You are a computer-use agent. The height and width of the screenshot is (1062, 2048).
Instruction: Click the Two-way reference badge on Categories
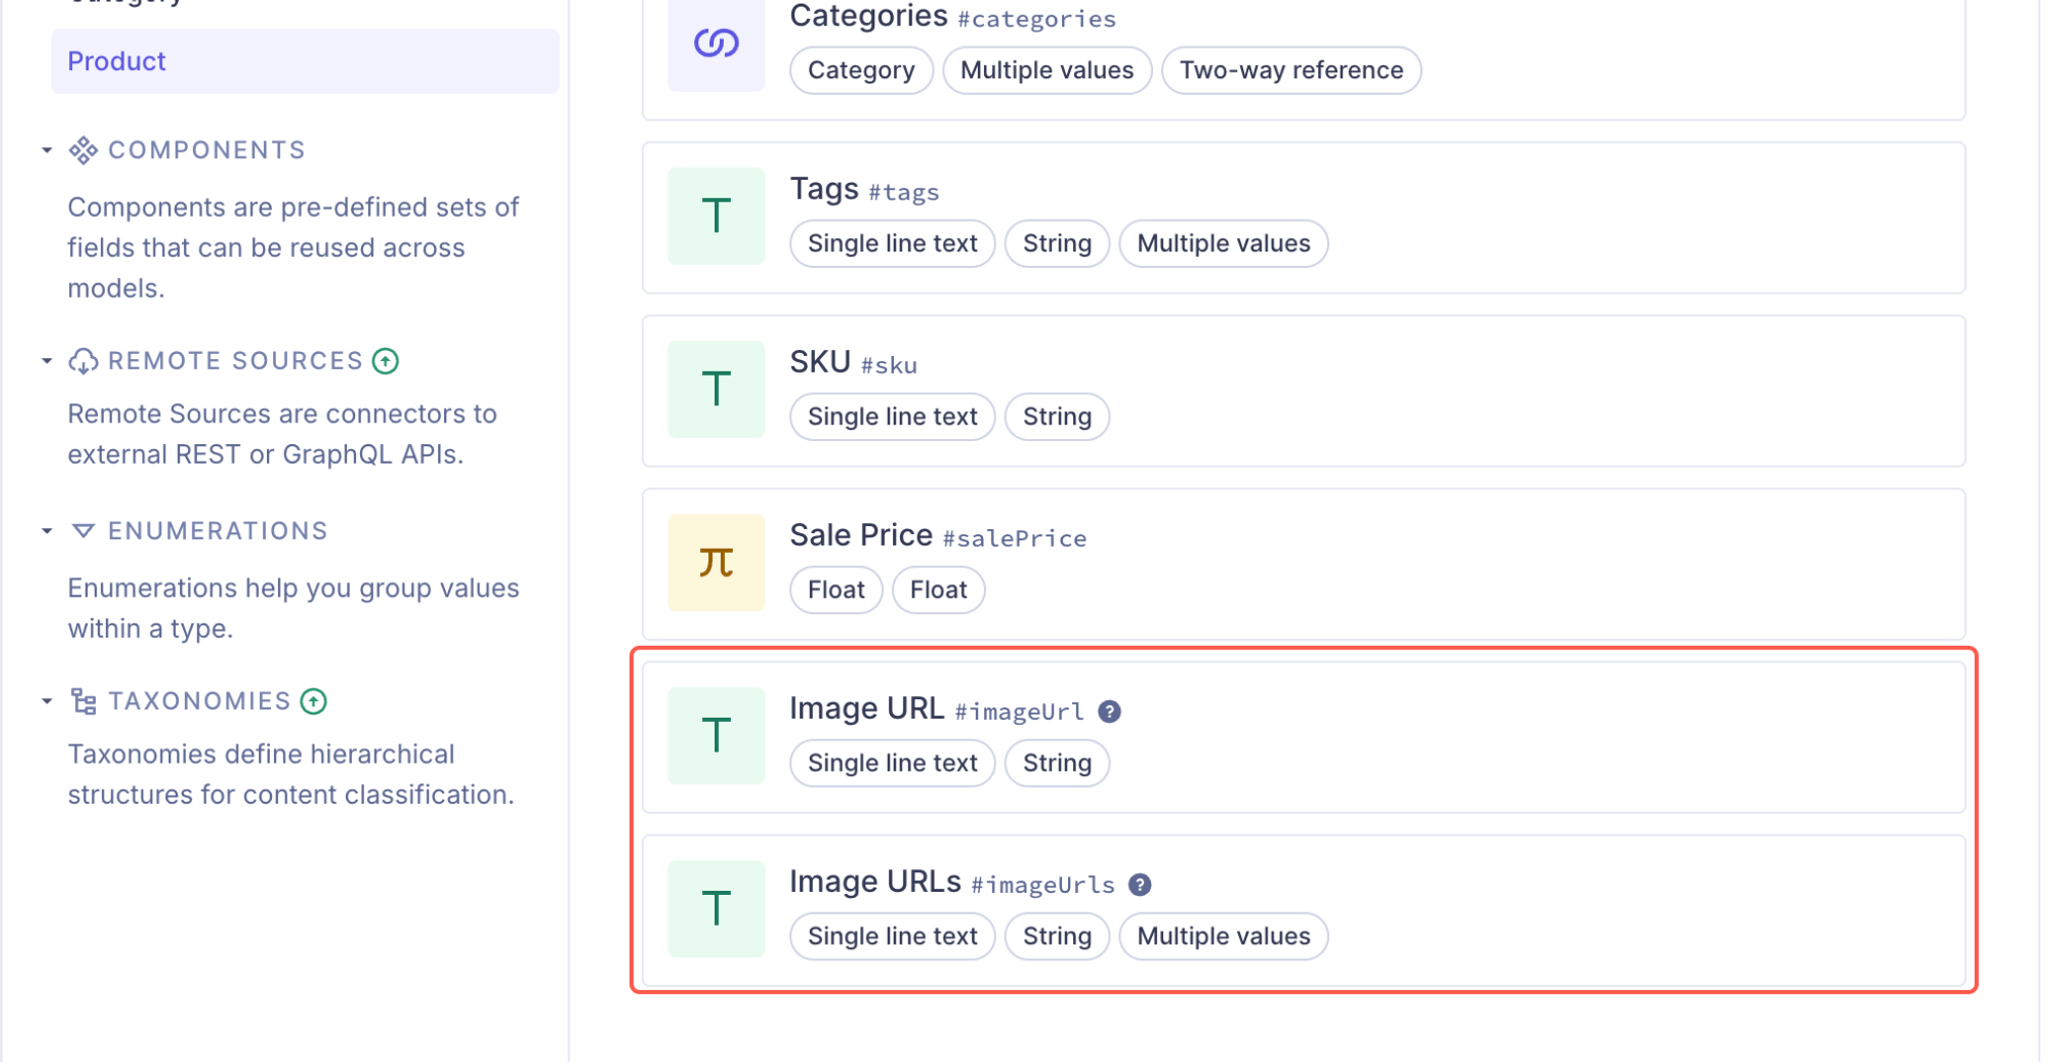pos(1291,70)
